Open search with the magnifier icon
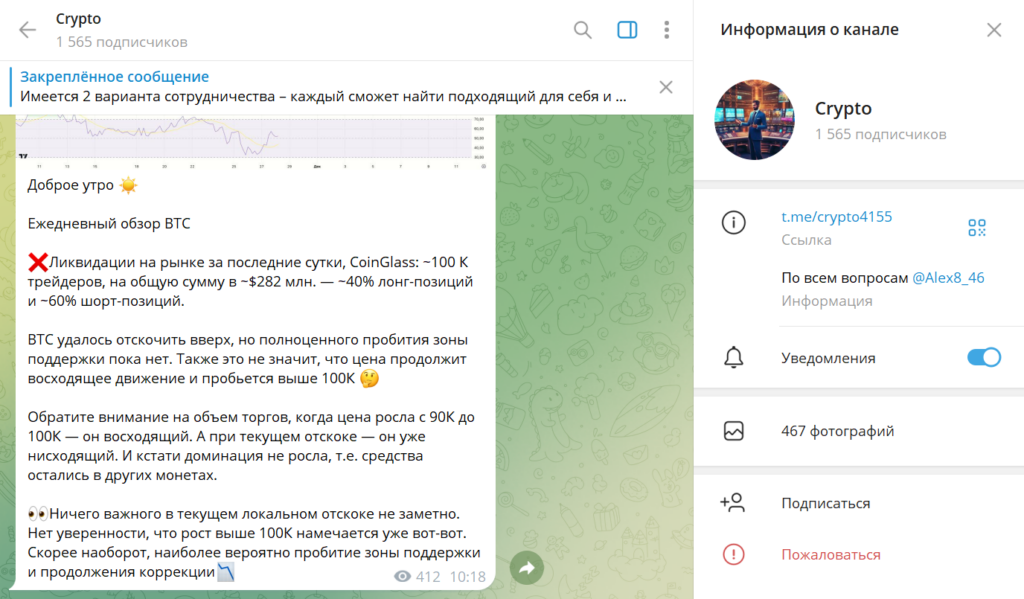This screenshot has height=599, width=1024. (583, 29)
